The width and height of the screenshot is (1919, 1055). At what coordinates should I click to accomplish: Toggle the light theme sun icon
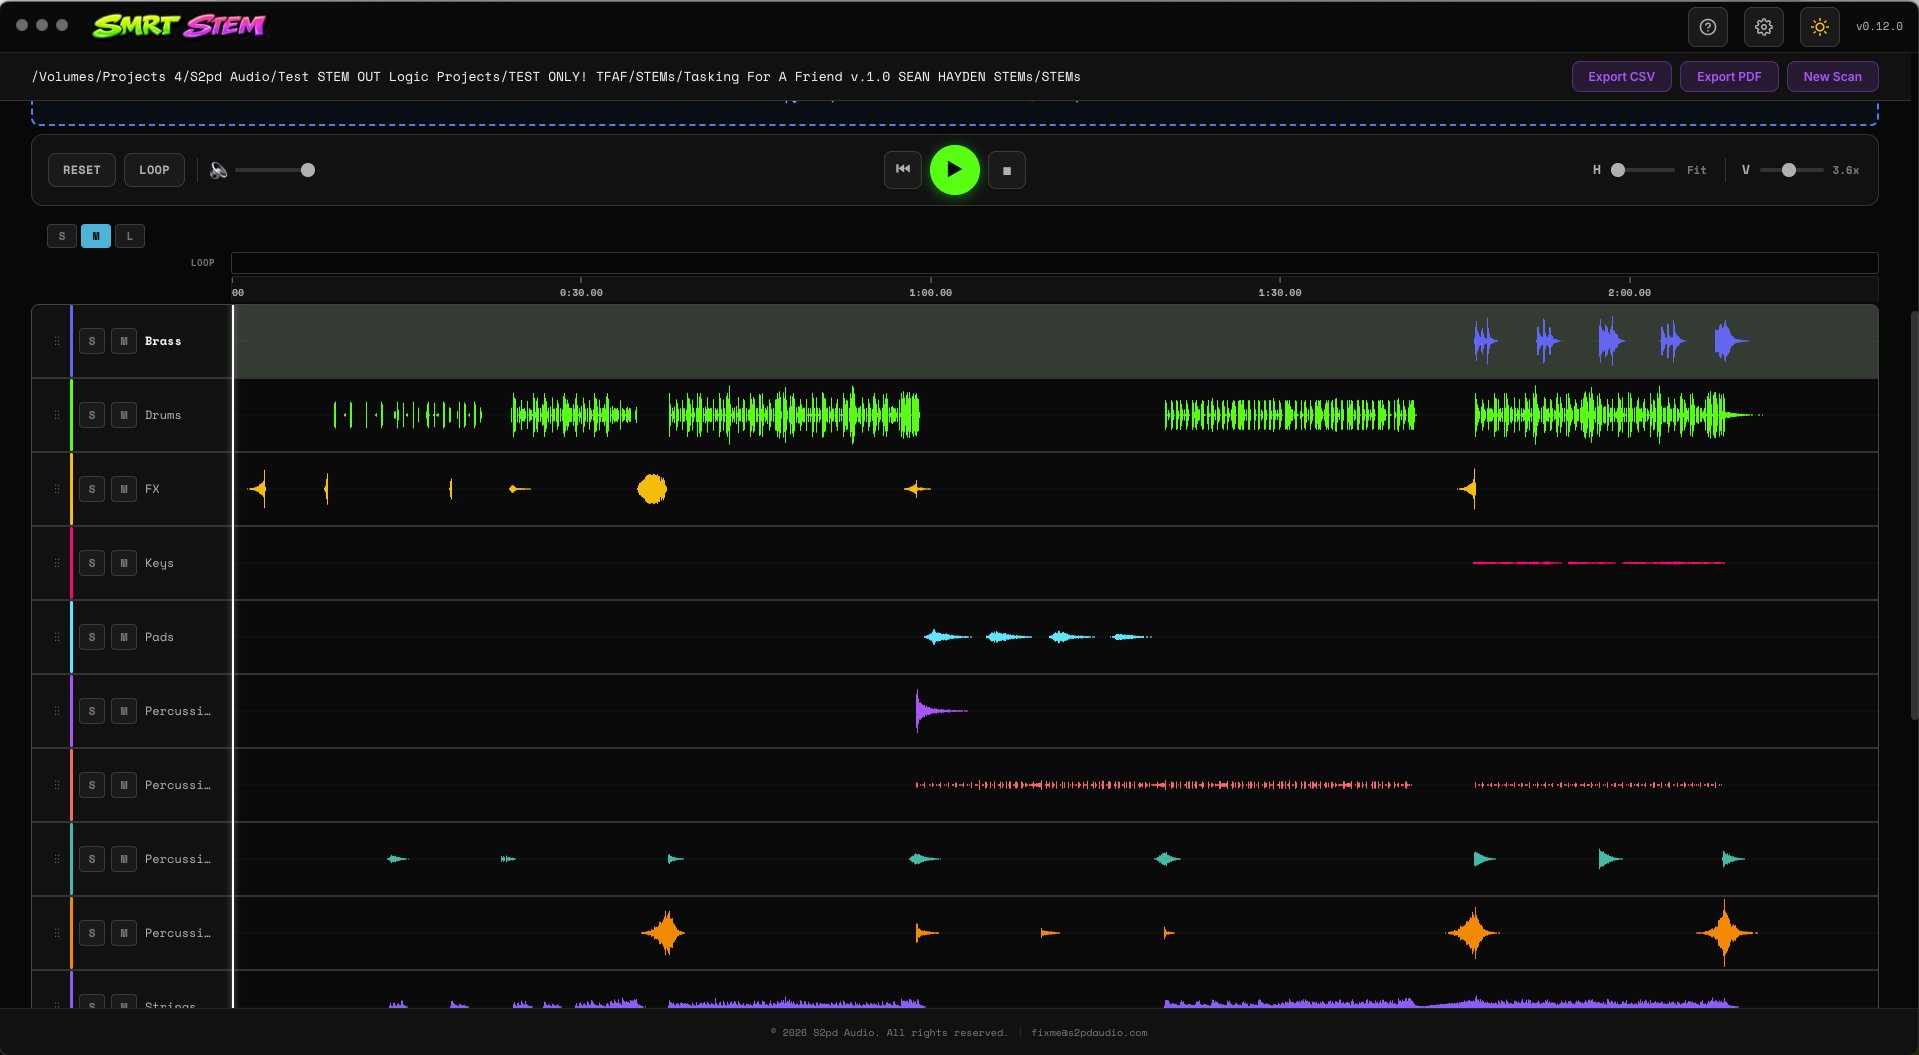tap(1819, 27)
